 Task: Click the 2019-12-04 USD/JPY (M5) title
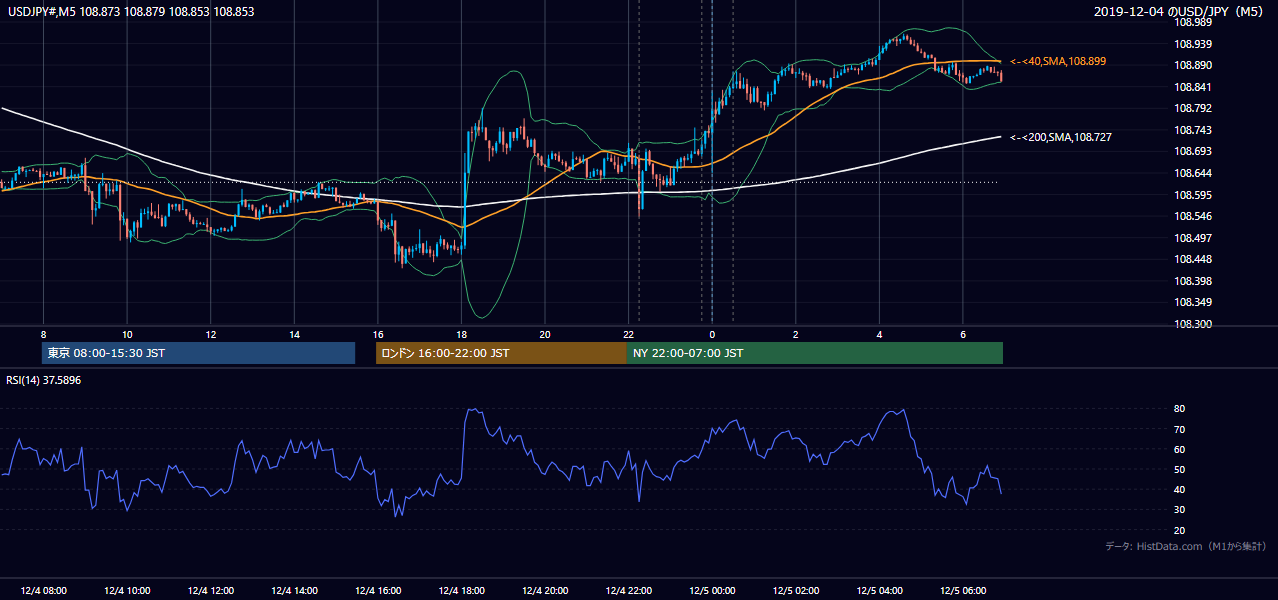[x=1180, y=11]
